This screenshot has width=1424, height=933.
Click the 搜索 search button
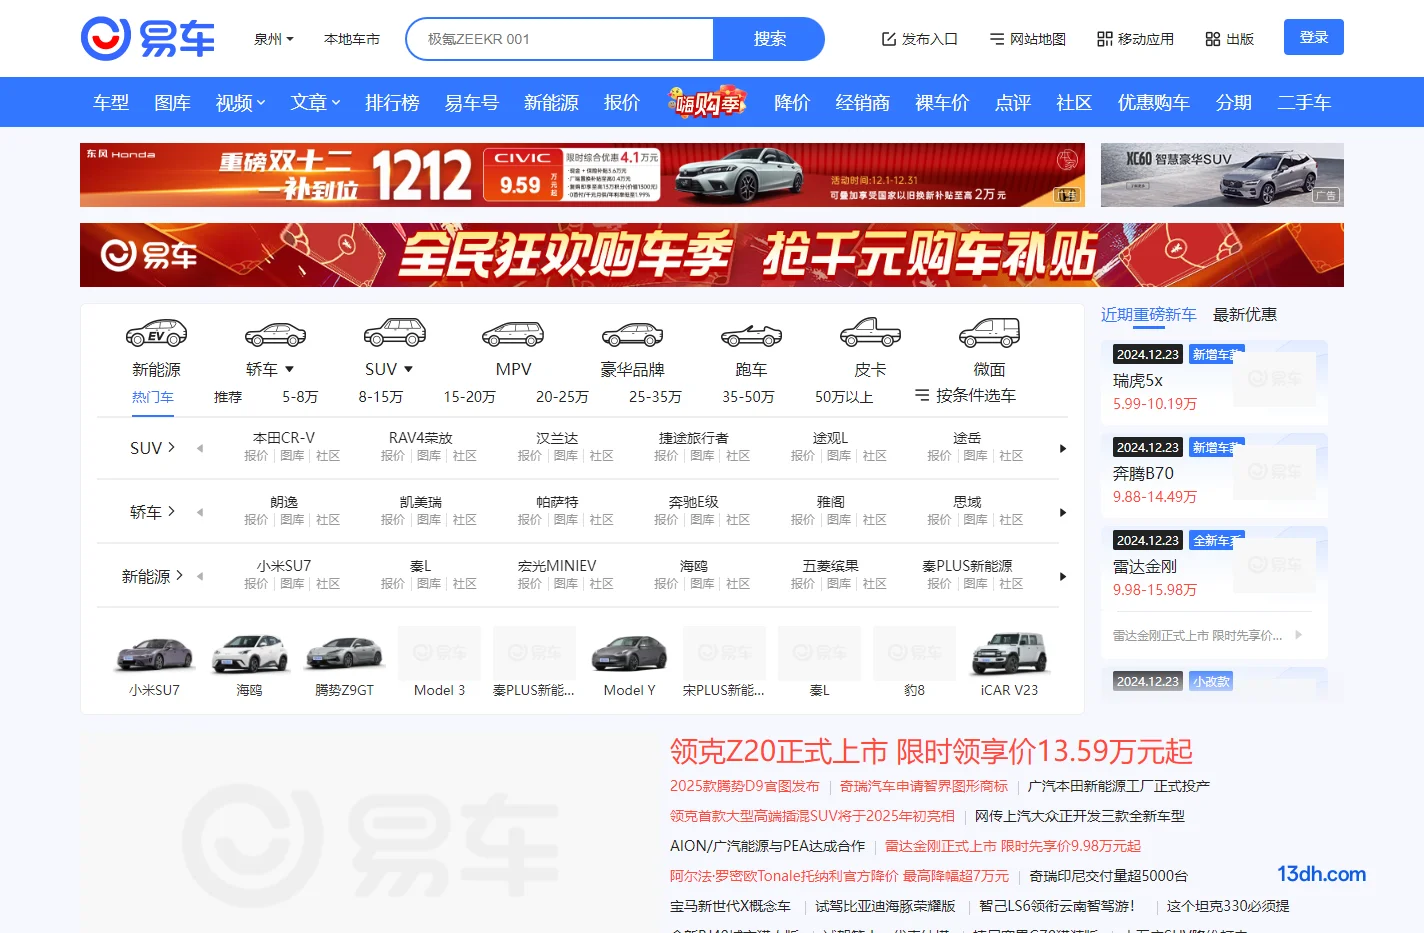(x=769, y=39)
